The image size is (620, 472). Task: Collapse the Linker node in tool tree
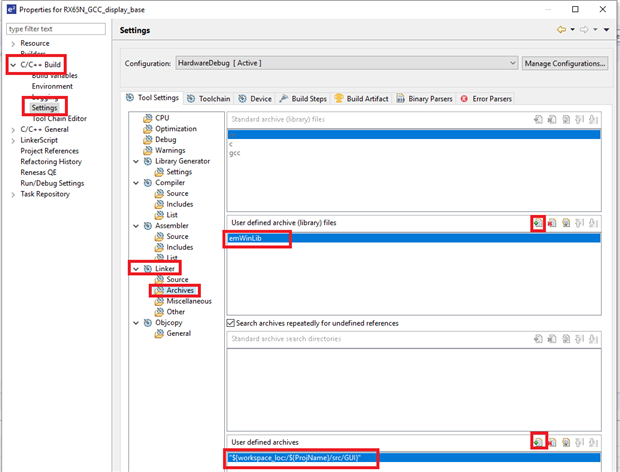[136, 269]
